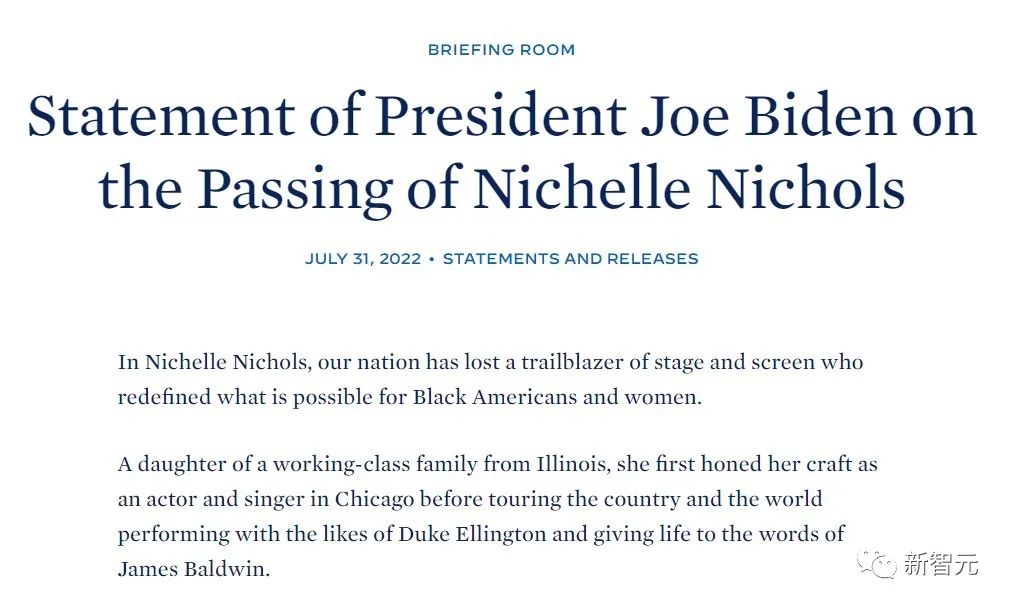
Task: Click the word "Chicago" in the text
Action: (x=375, y=499)
